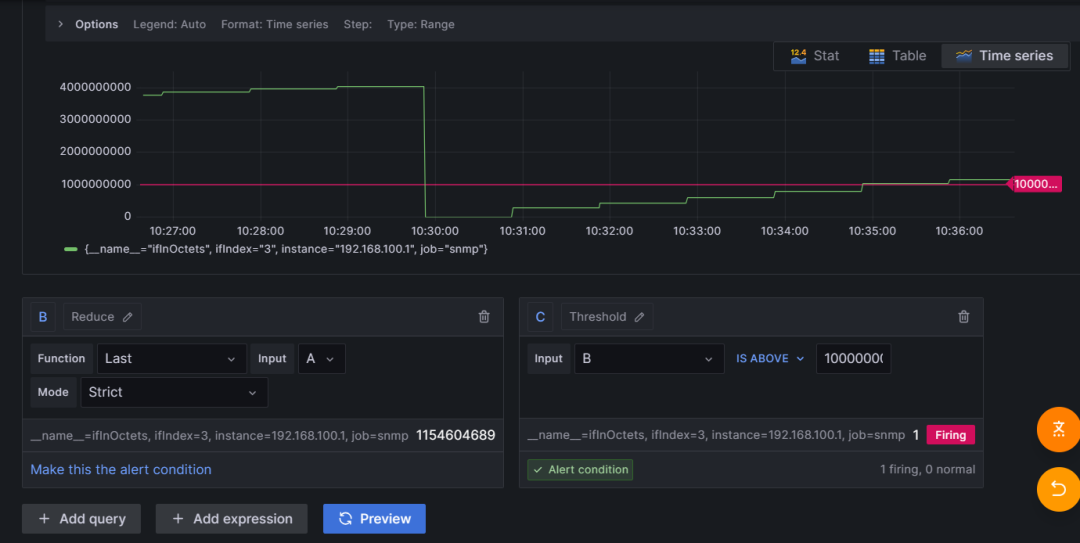
Task: Click the orange translate floating button
Action: point(1059,429)
